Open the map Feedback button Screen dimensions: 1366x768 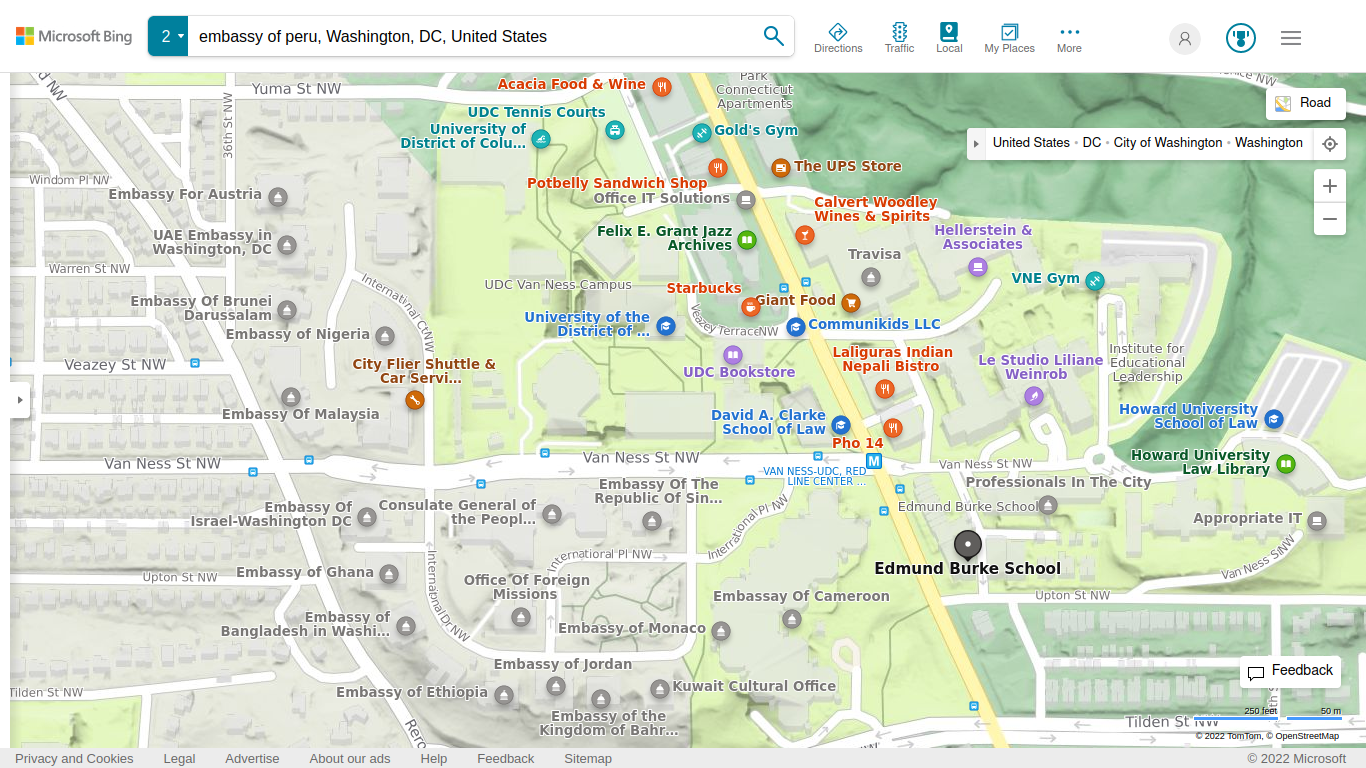pos(1291,671)
